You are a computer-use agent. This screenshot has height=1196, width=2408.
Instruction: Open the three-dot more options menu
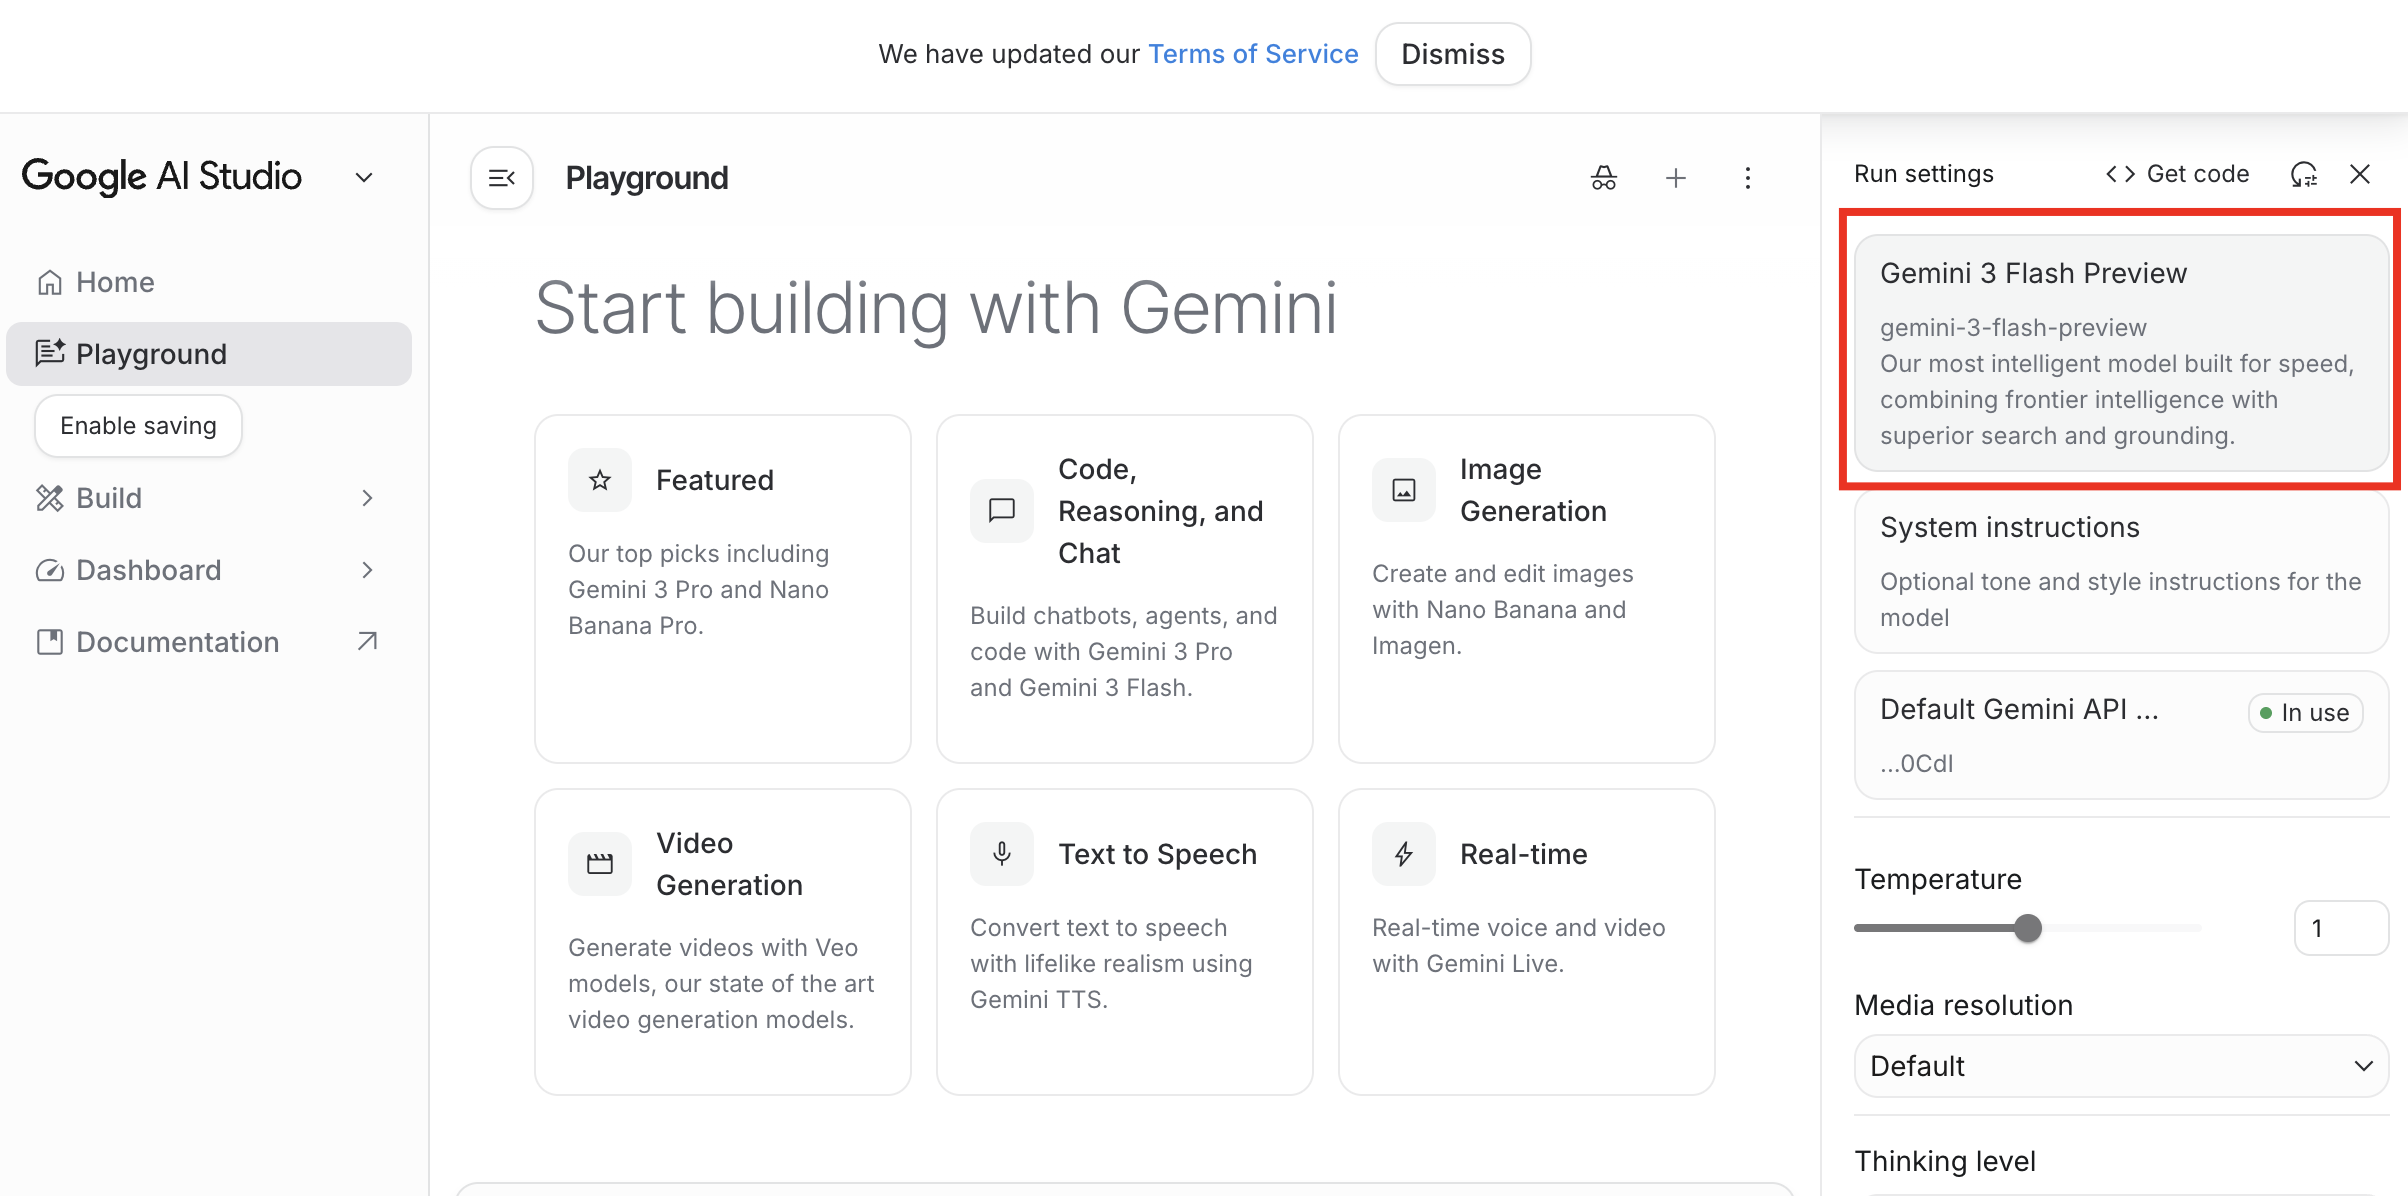[1748, 178]
